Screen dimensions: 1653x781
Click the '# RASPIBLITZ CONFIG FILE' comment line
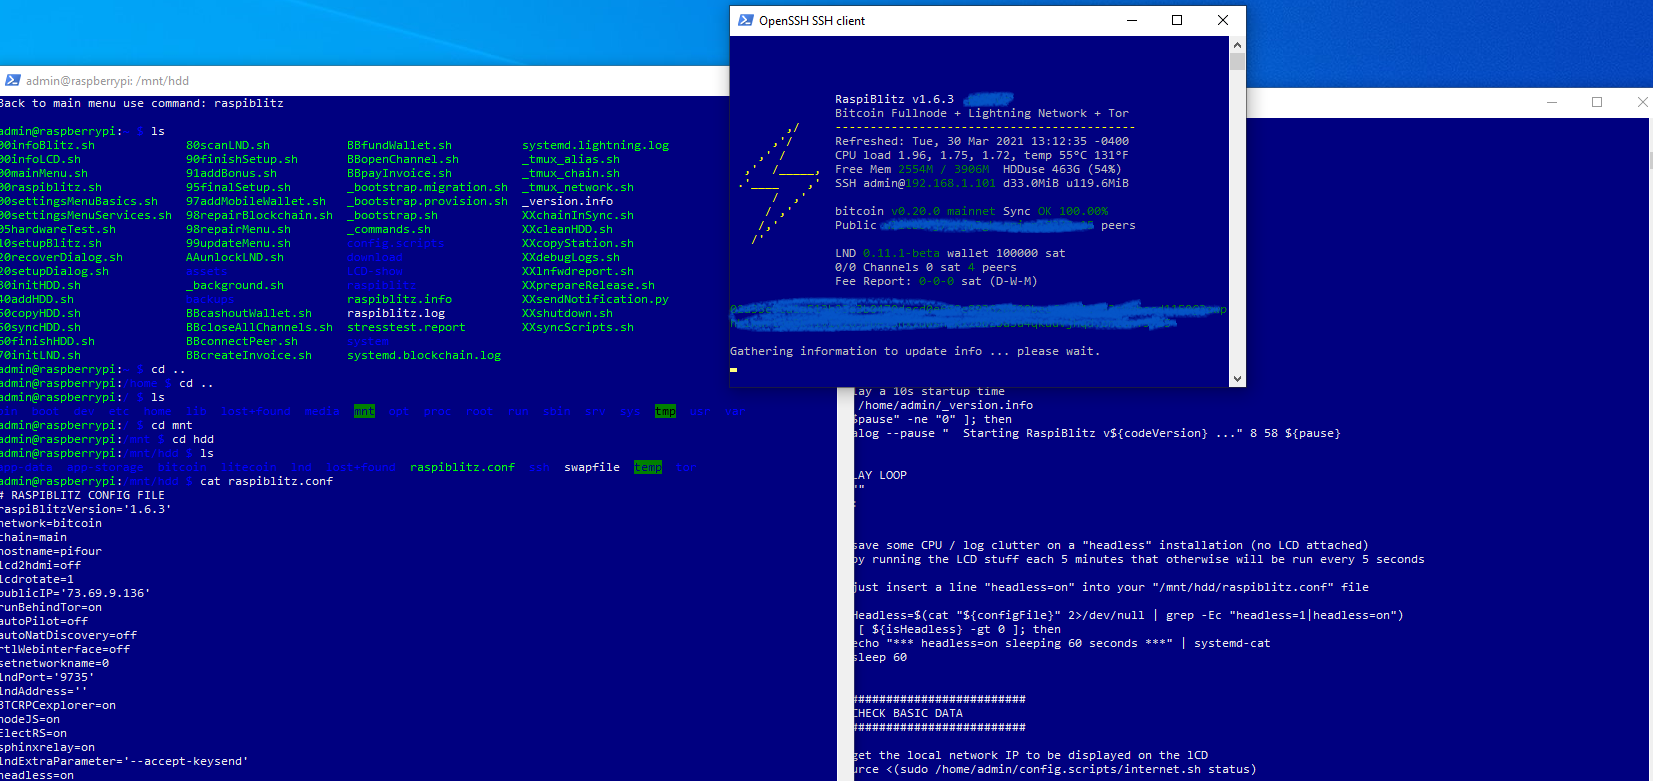(x=82, y=495)
